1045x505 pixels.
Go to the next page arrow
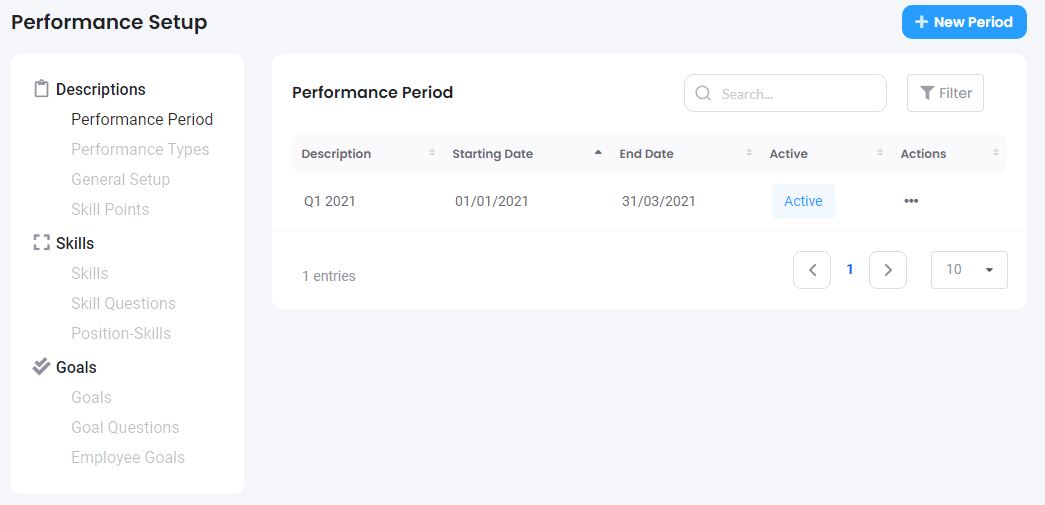point(887,270)
